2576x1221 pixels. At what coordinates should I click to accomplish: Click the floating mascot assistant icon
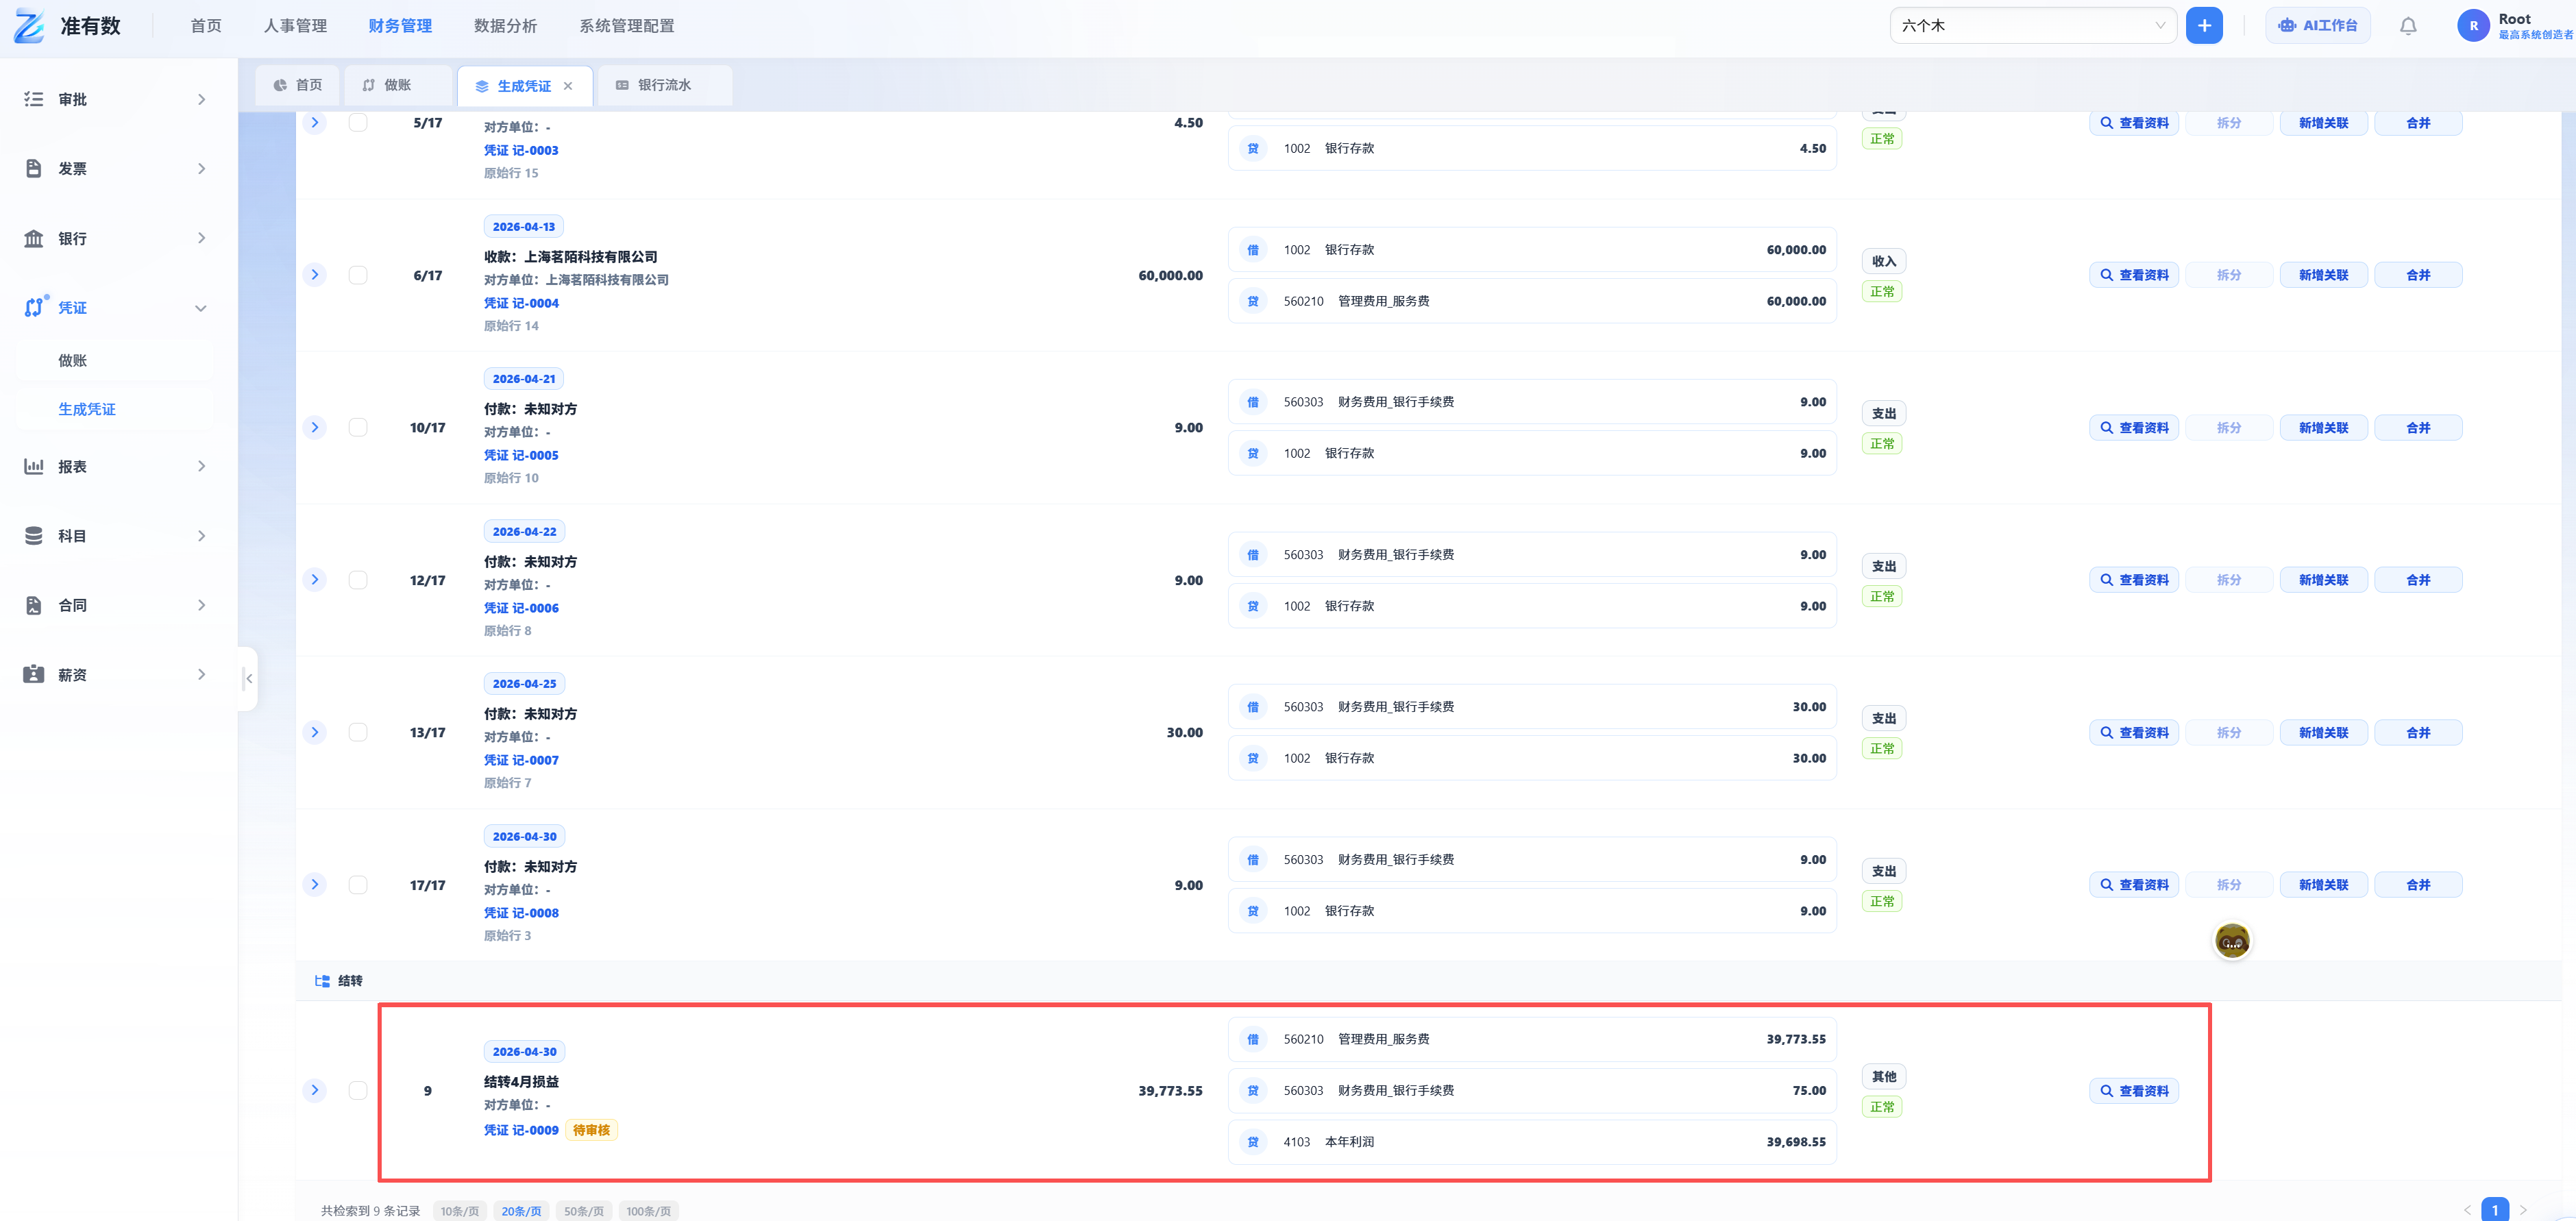tap(2232, 940)
